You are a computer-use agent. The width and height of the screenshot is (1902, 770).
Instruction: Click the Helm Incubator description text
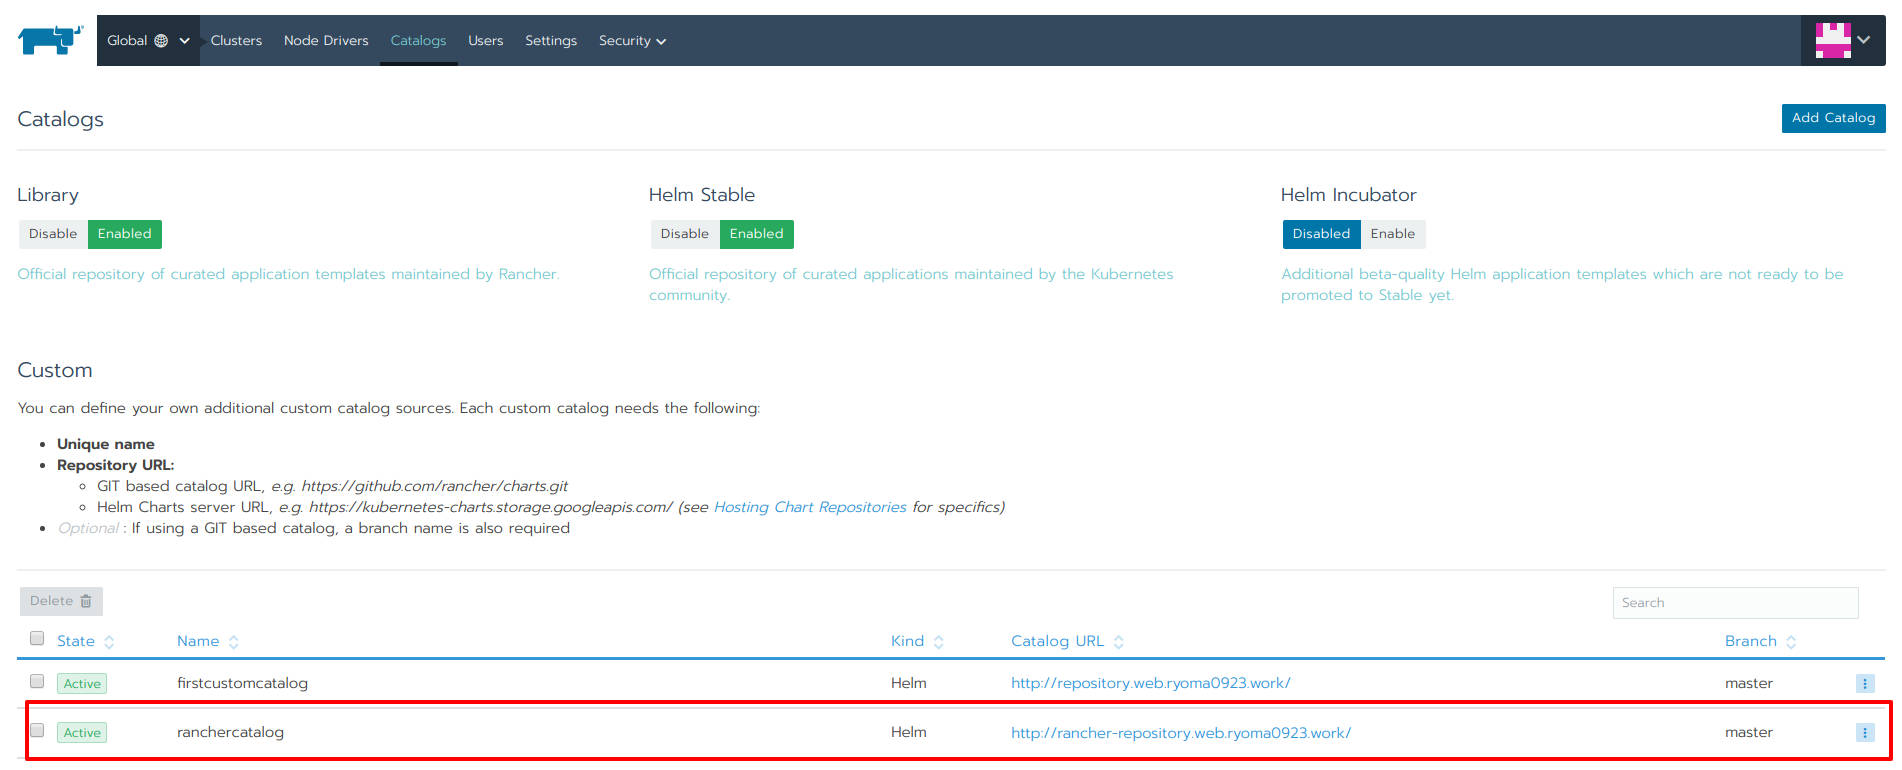pyautogui.click(x=1562, y=284)
